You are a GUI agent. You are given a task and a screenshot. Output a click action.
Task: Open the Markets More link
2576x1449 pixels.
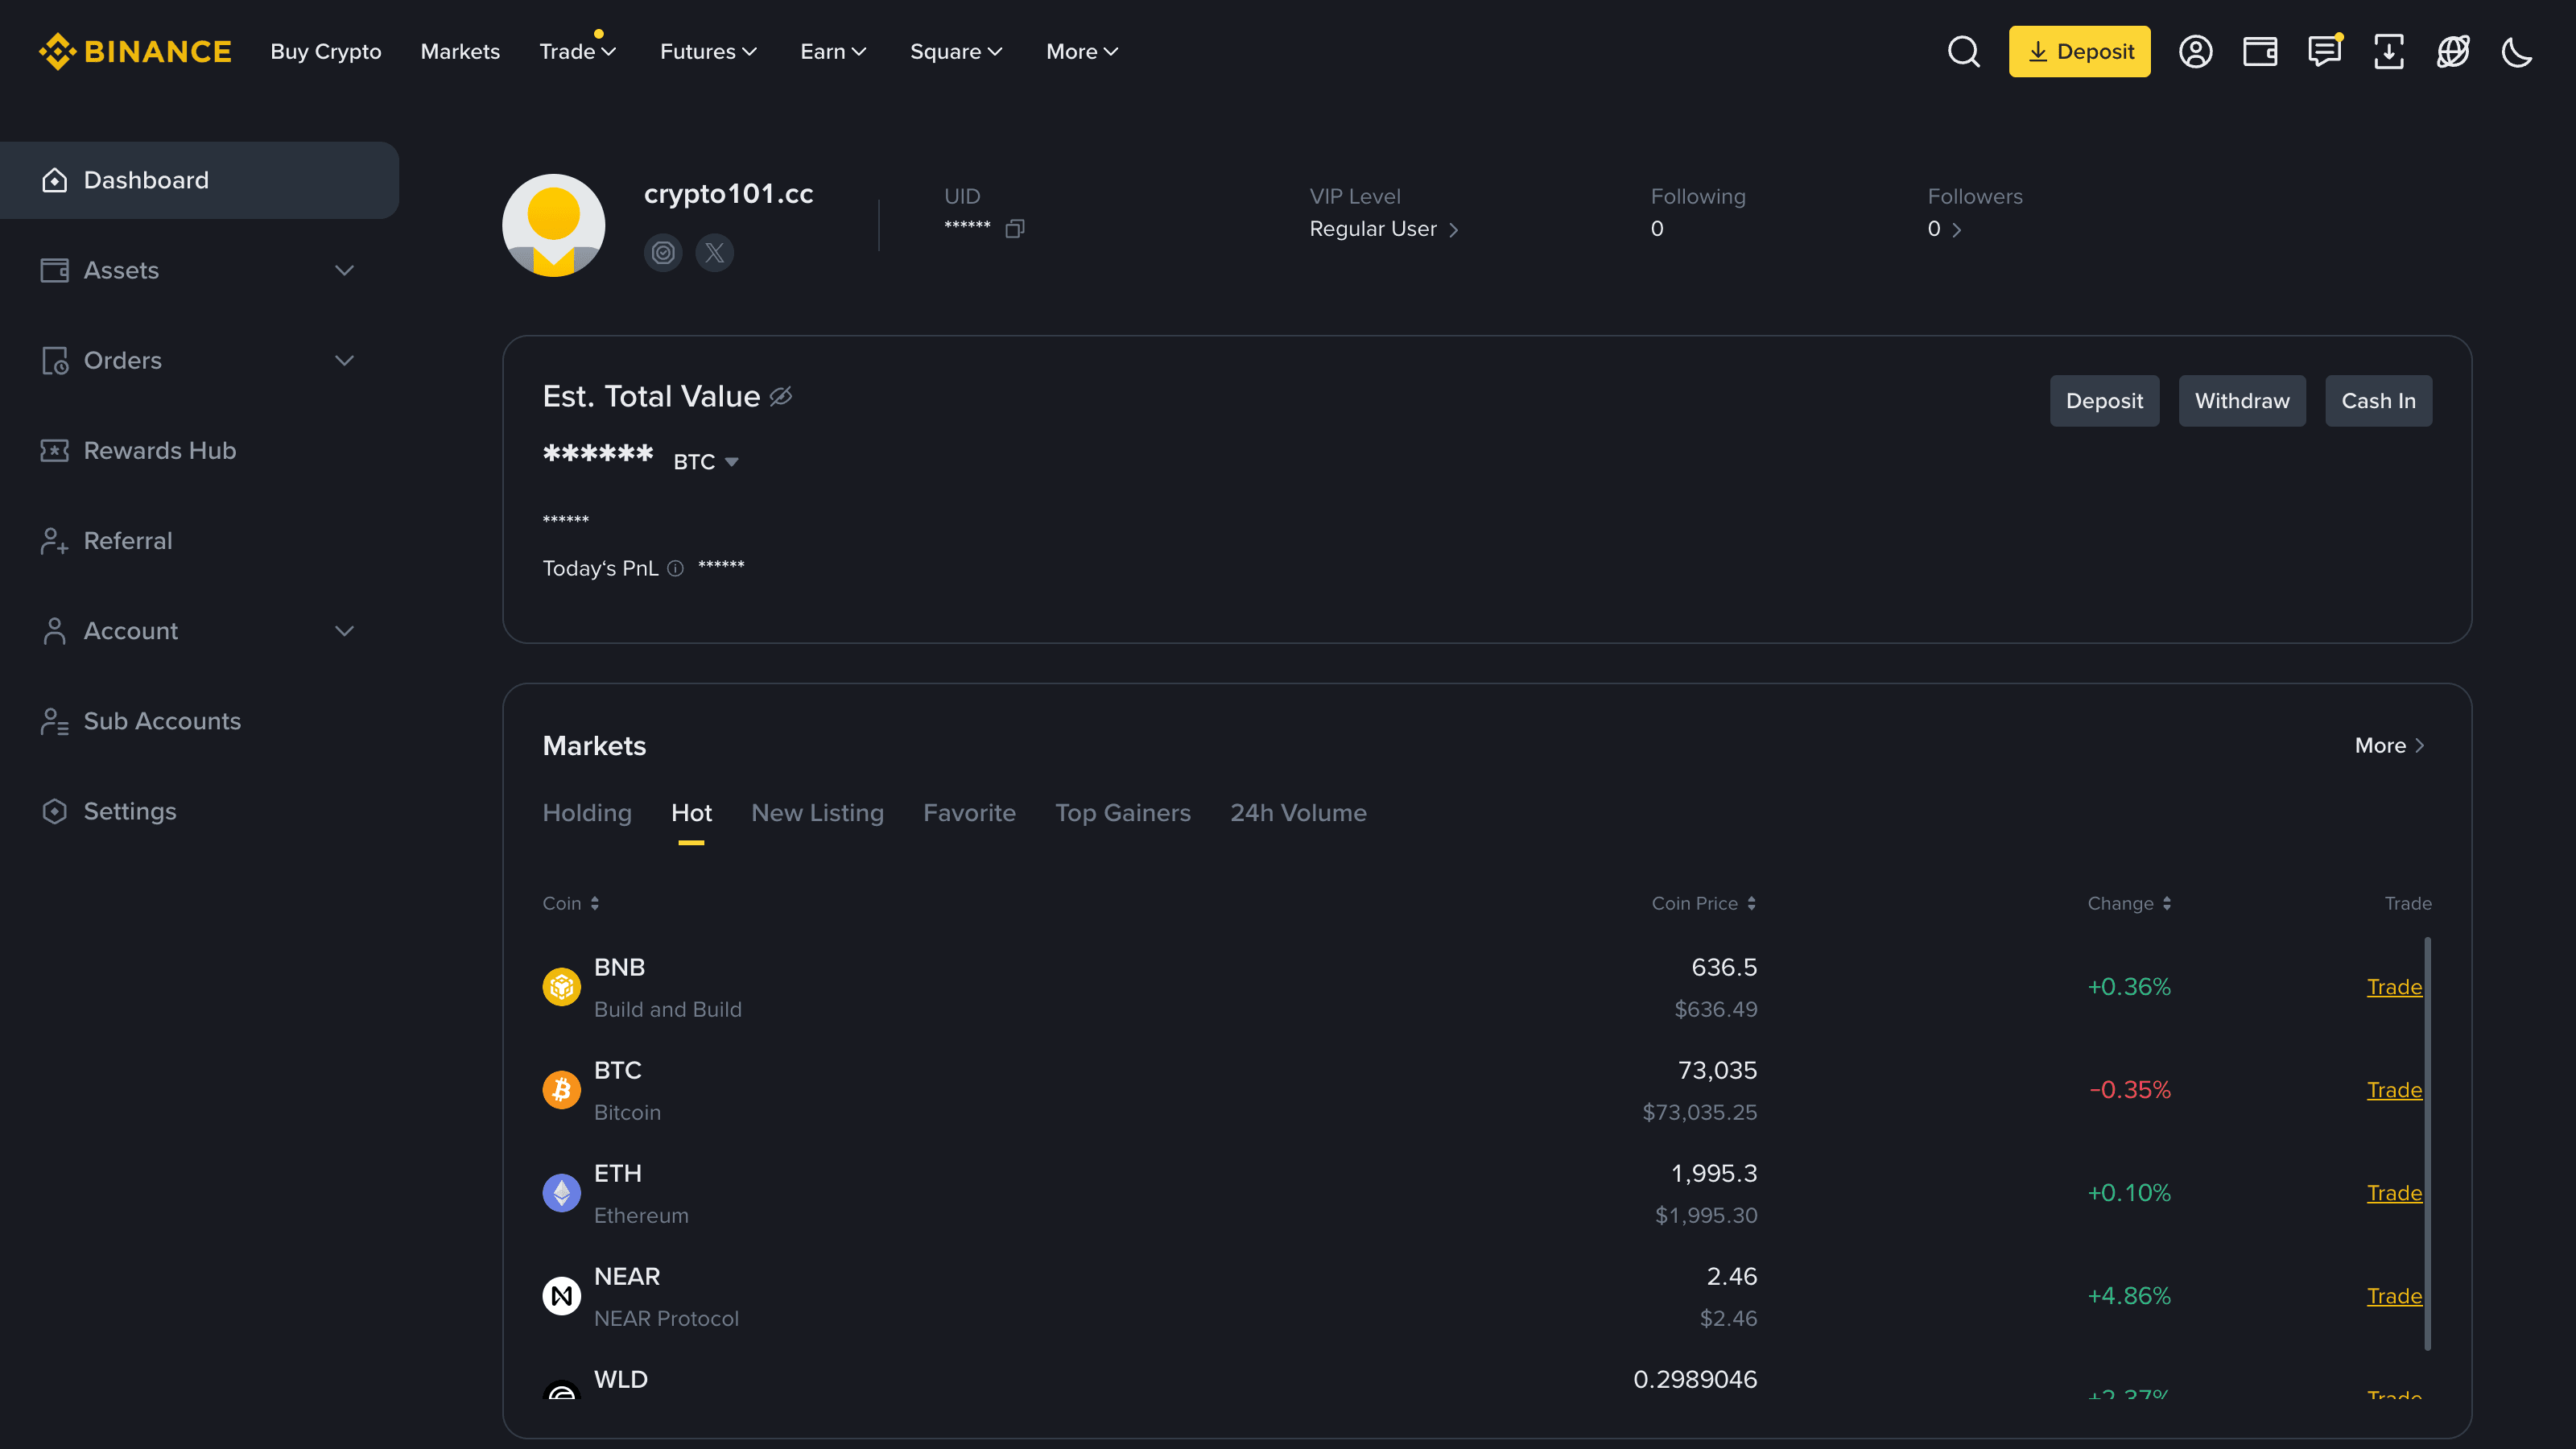pyautogui.click(x=2389, y=746)
